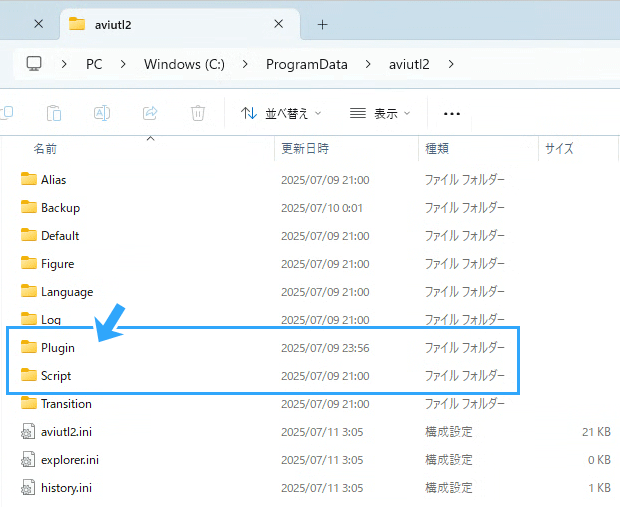Close the aviutl2 tab
Viewport: 620px width, 507px height.
(278, 24)
